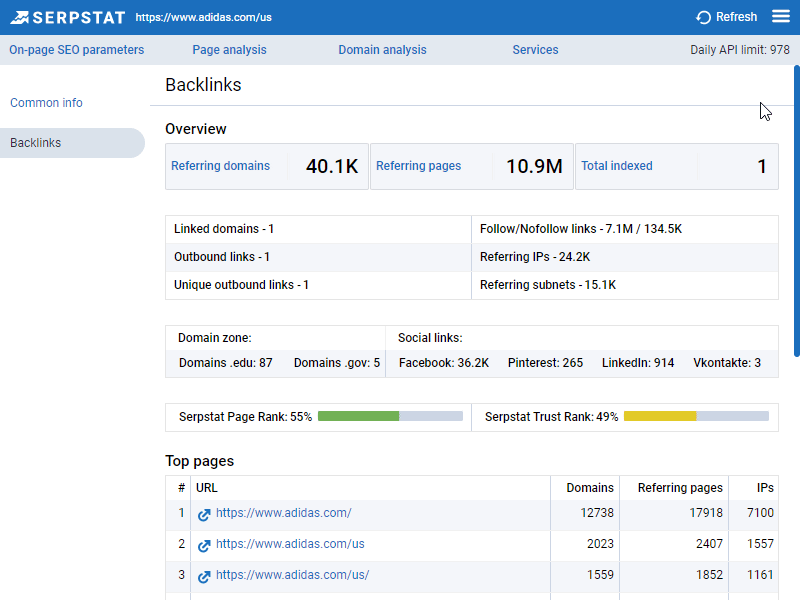Click 'Domains .gov: 5' text

coord(337,363)
